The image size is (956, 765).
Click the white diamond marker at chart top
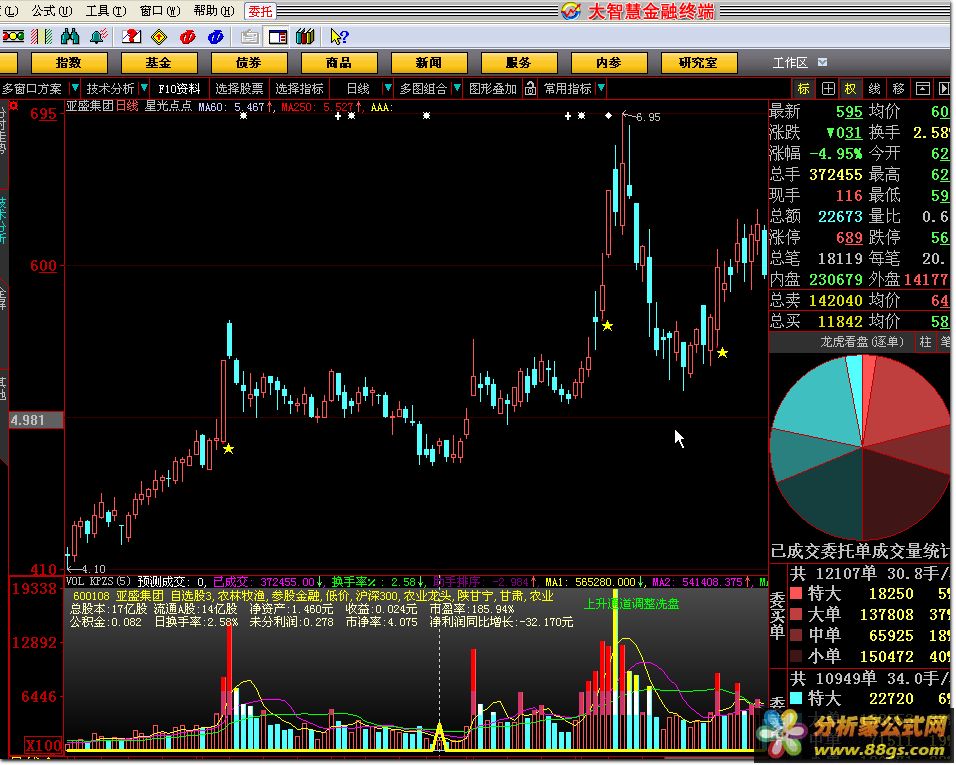(608, 115)
